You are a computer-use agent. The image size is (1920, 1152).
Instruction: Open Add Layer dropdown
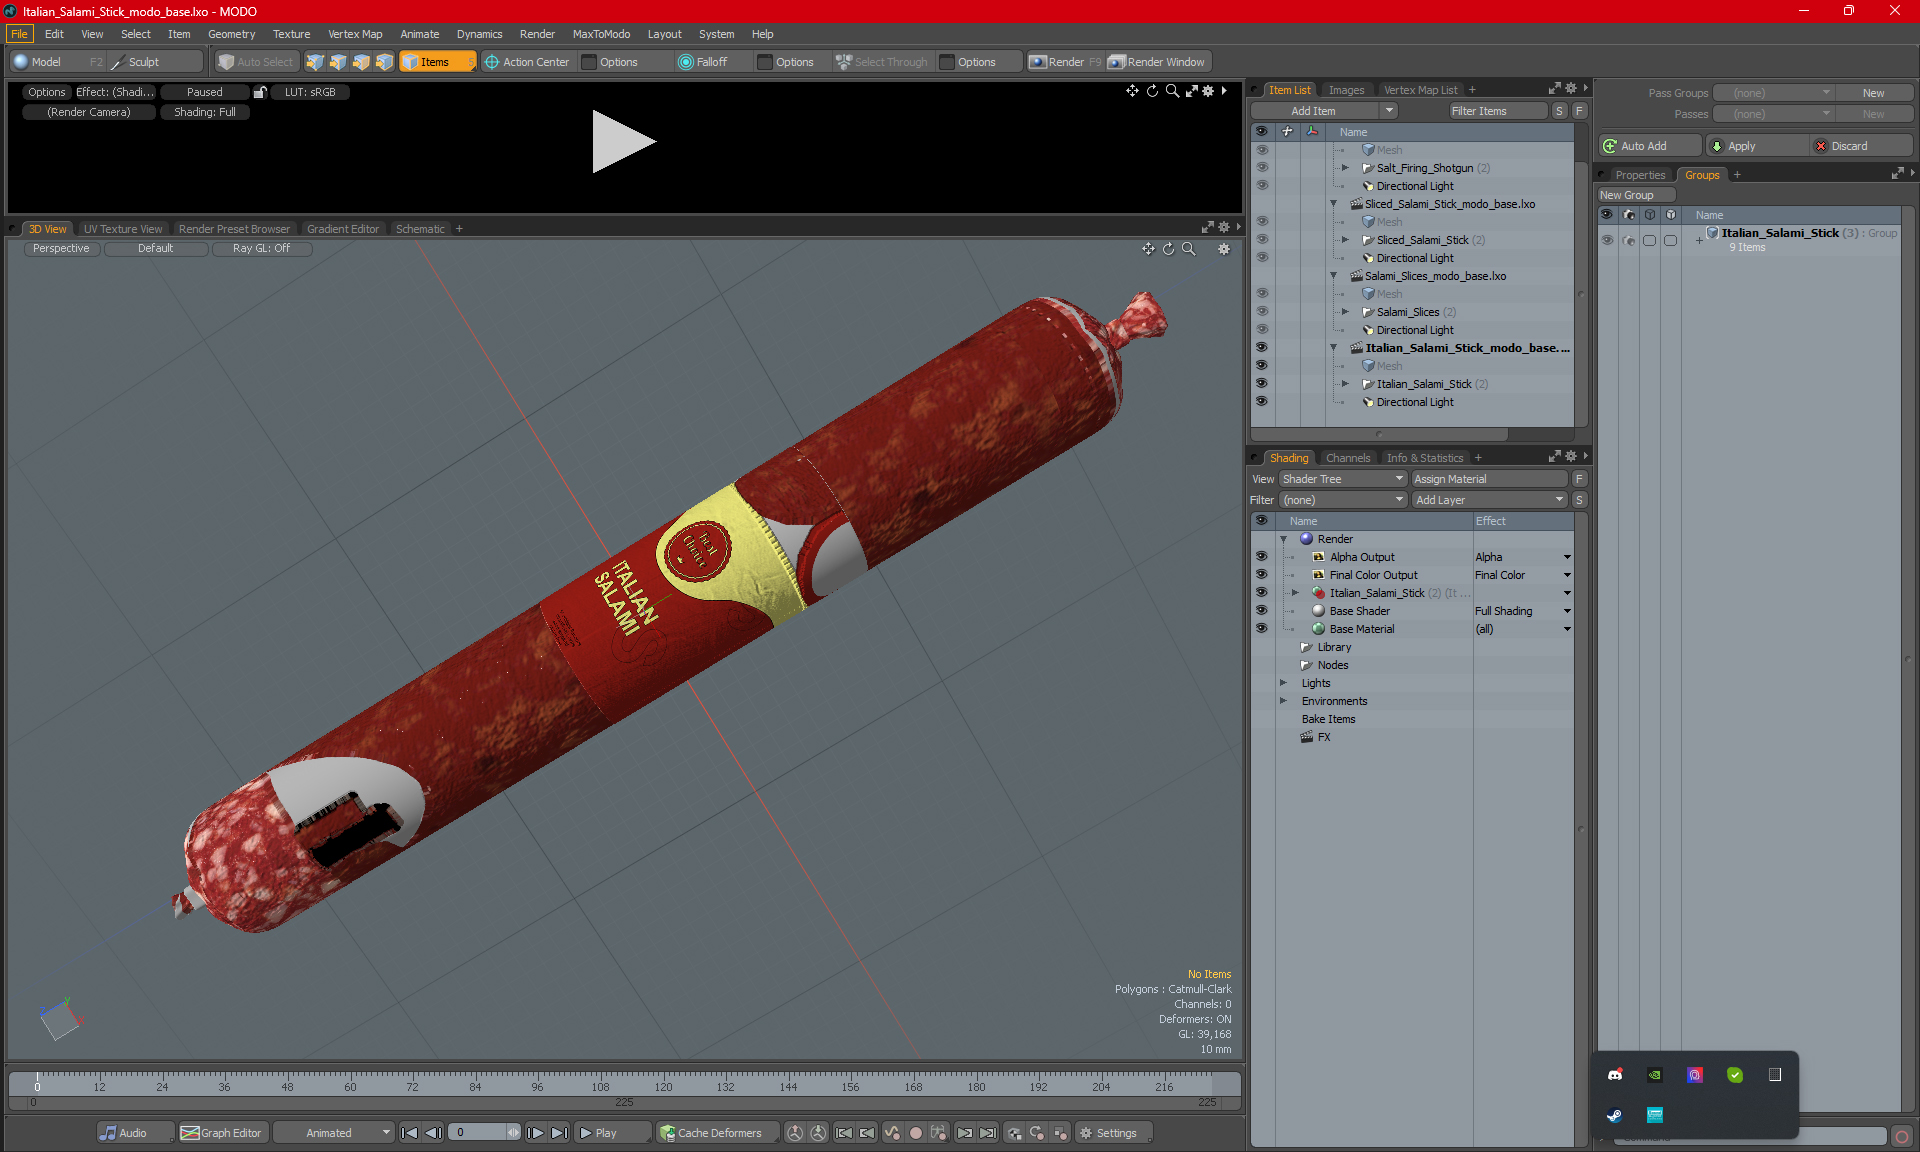[1489, 500]
